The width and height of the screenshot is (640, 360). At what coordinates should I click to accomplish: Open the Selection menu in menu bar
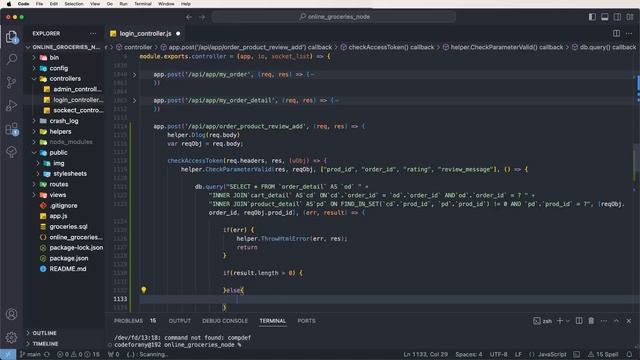tap(74, 4)
